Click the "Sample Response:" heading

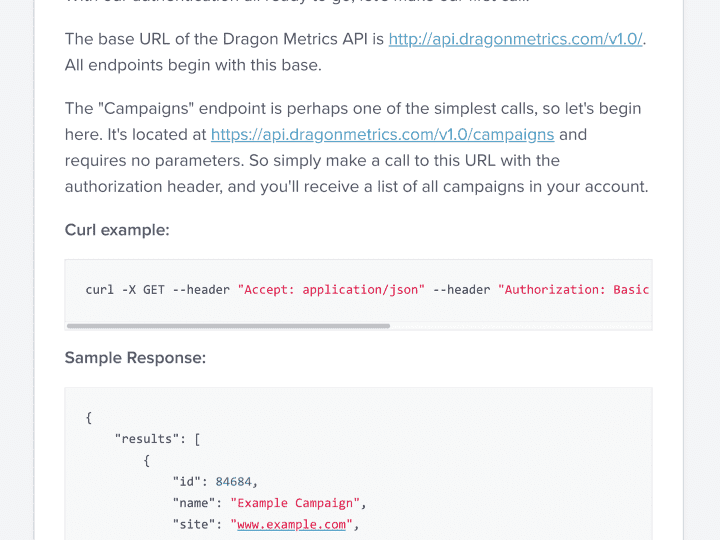click(x=135, y=357)
